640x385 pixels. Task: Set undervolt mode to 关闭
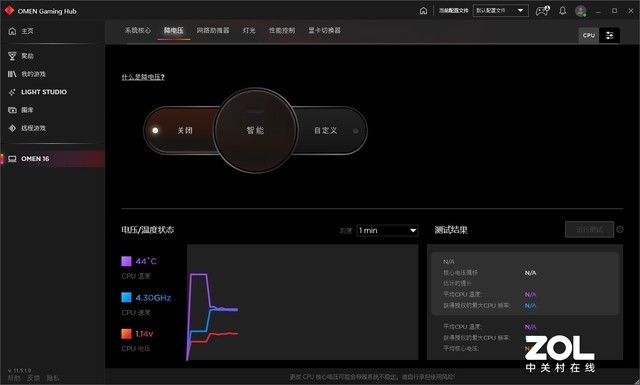[184, 131]
